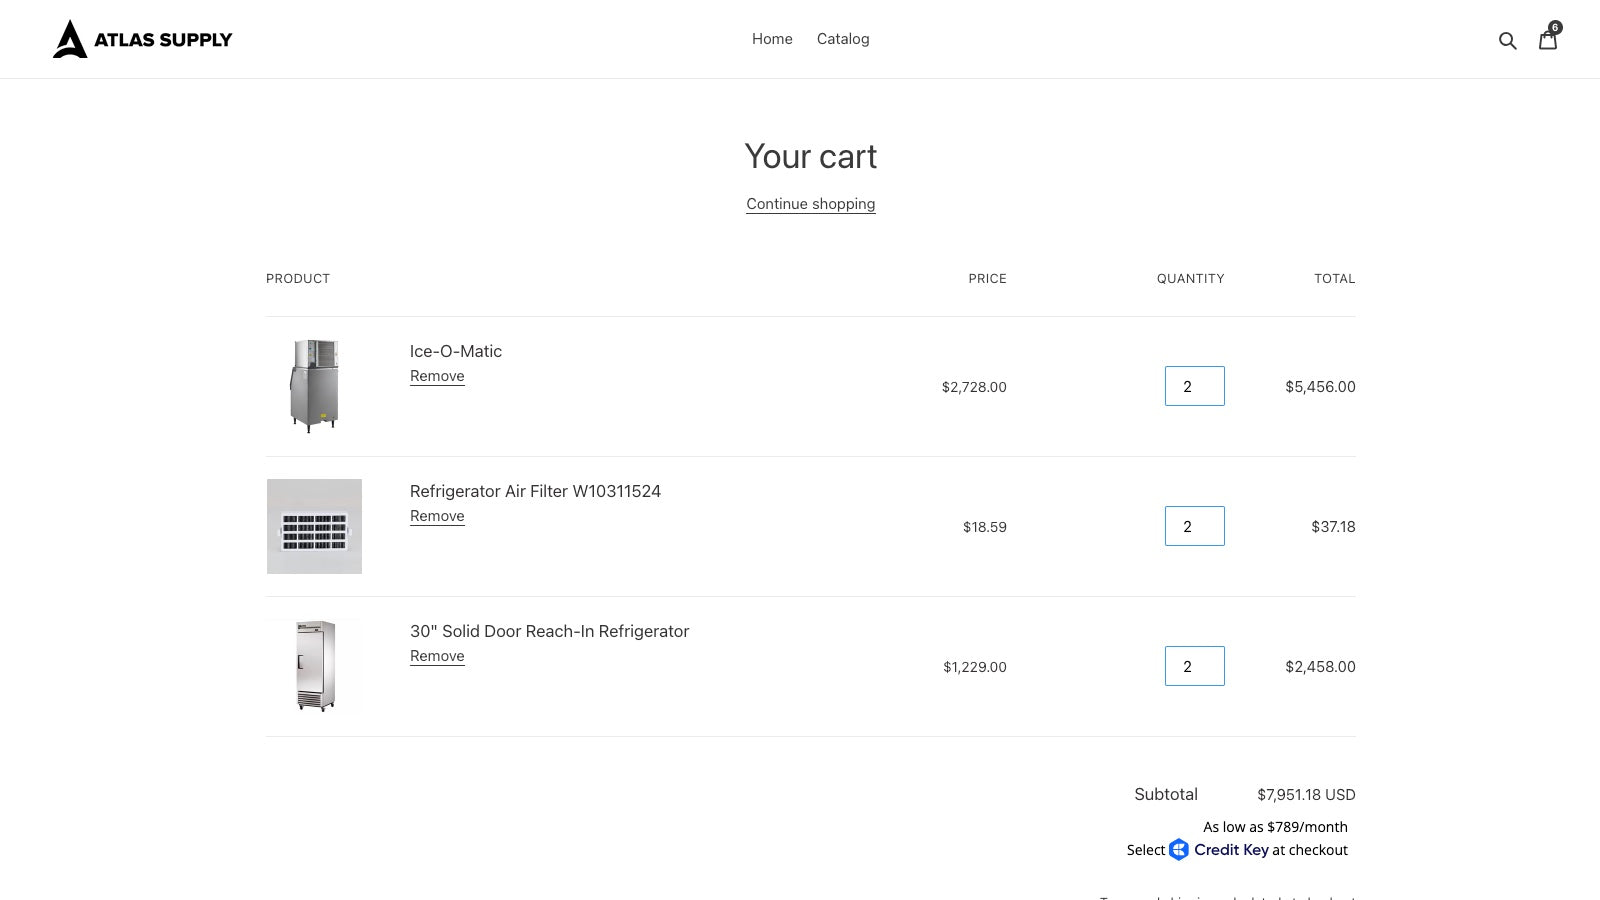Remove the Reach-In Refrigerator from cart

point(437,656)
